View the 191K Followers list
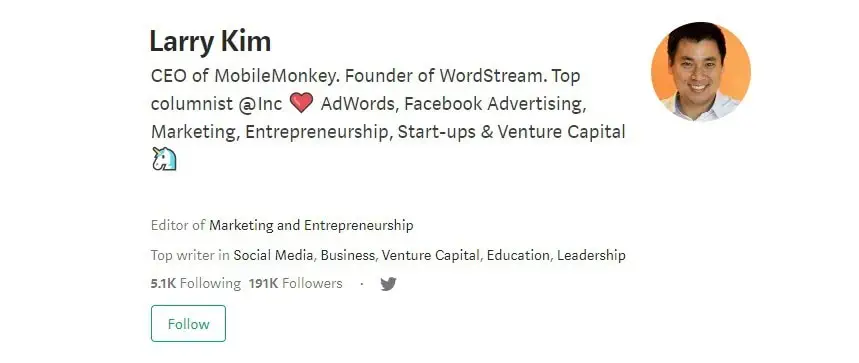Viewport: 859px width, 363px height. pos(295,284)
